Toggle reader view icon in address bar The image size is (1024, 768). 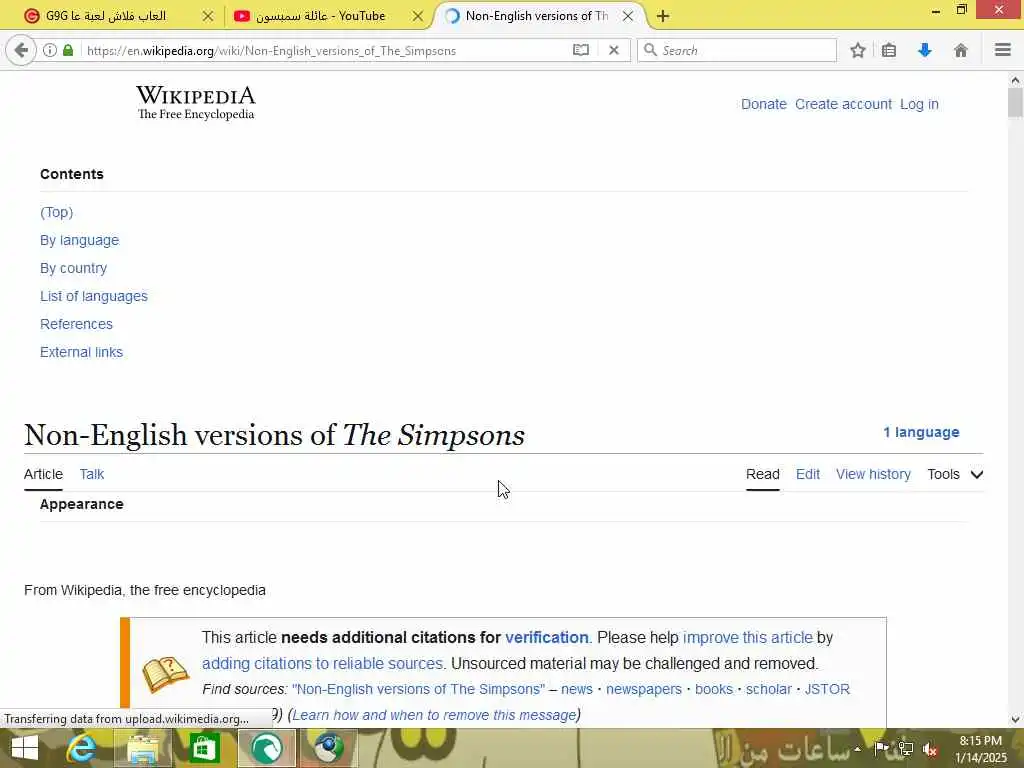(x=581, y=50)
